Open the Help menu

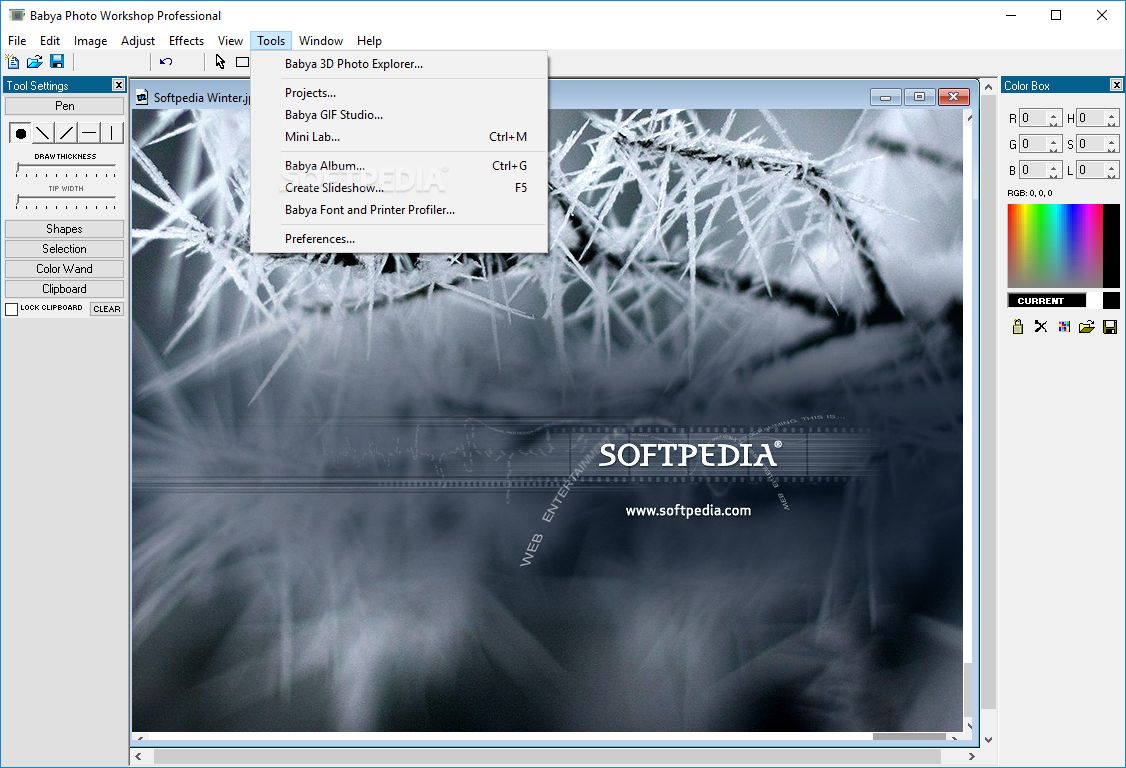click(x=369, y=41)
